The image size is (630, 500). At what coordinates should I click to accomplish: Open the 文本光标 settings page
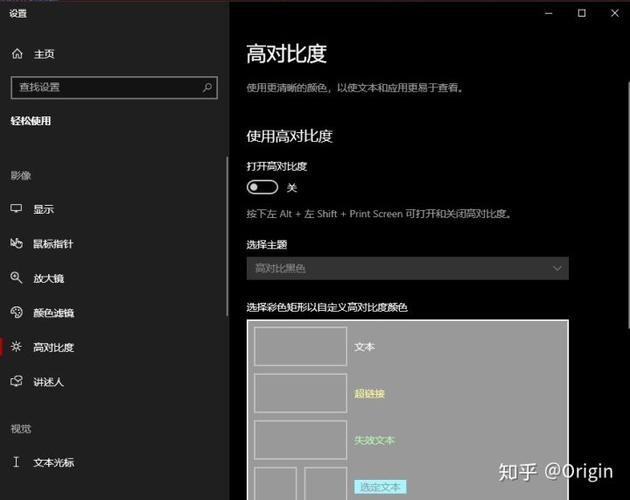tap(53, 463)
